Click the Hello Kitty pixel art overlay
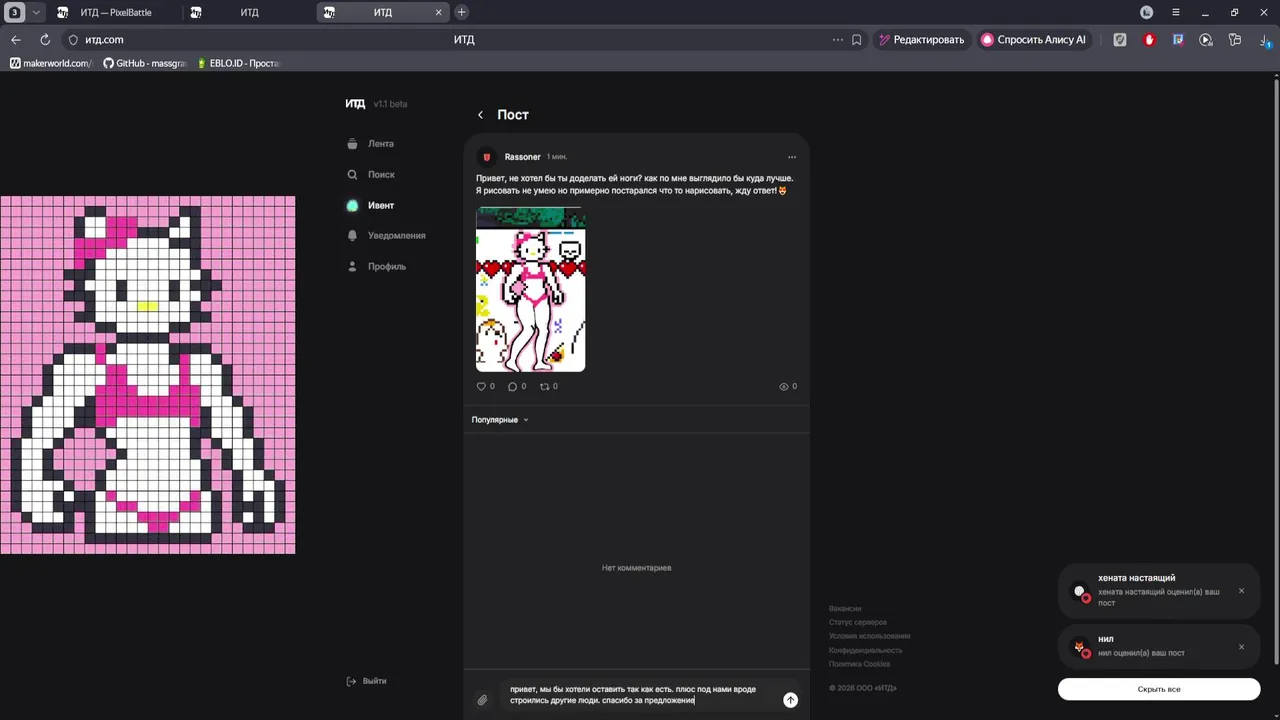The width and height of the screenshot is (1280, 720). (147, 375)
